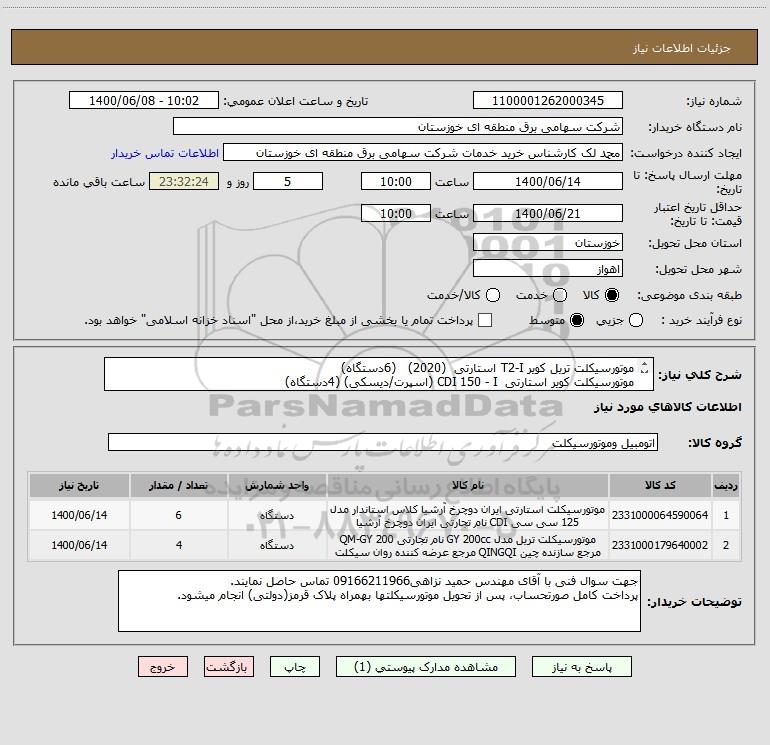Click quantity 4 in row 2
This screenshot has width=770, height=745.
pyautogui.click(x=179, y=545)
